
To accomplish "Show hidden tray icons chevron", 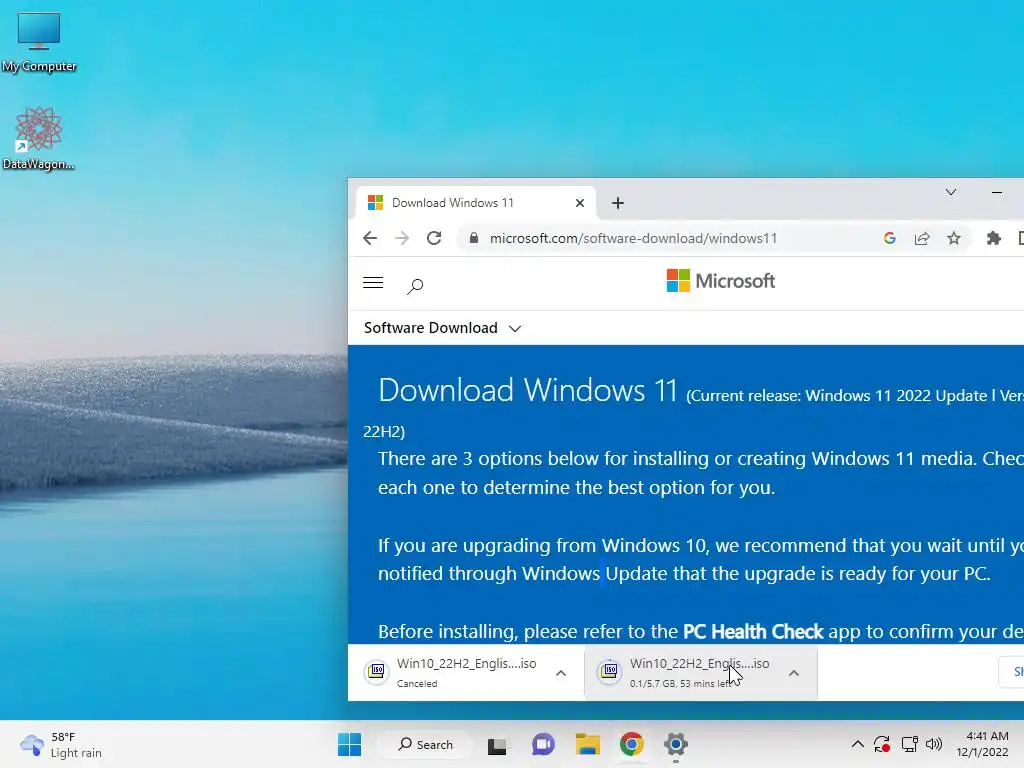I will coord(857,744).
